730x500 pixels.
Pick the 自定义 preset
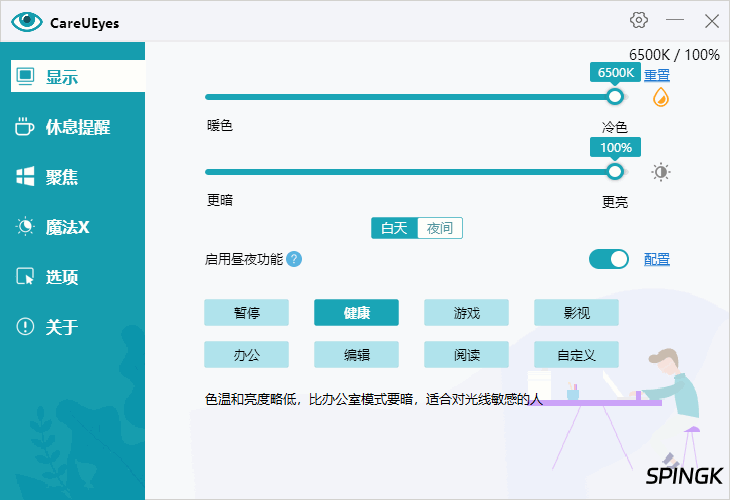(576, 355)
